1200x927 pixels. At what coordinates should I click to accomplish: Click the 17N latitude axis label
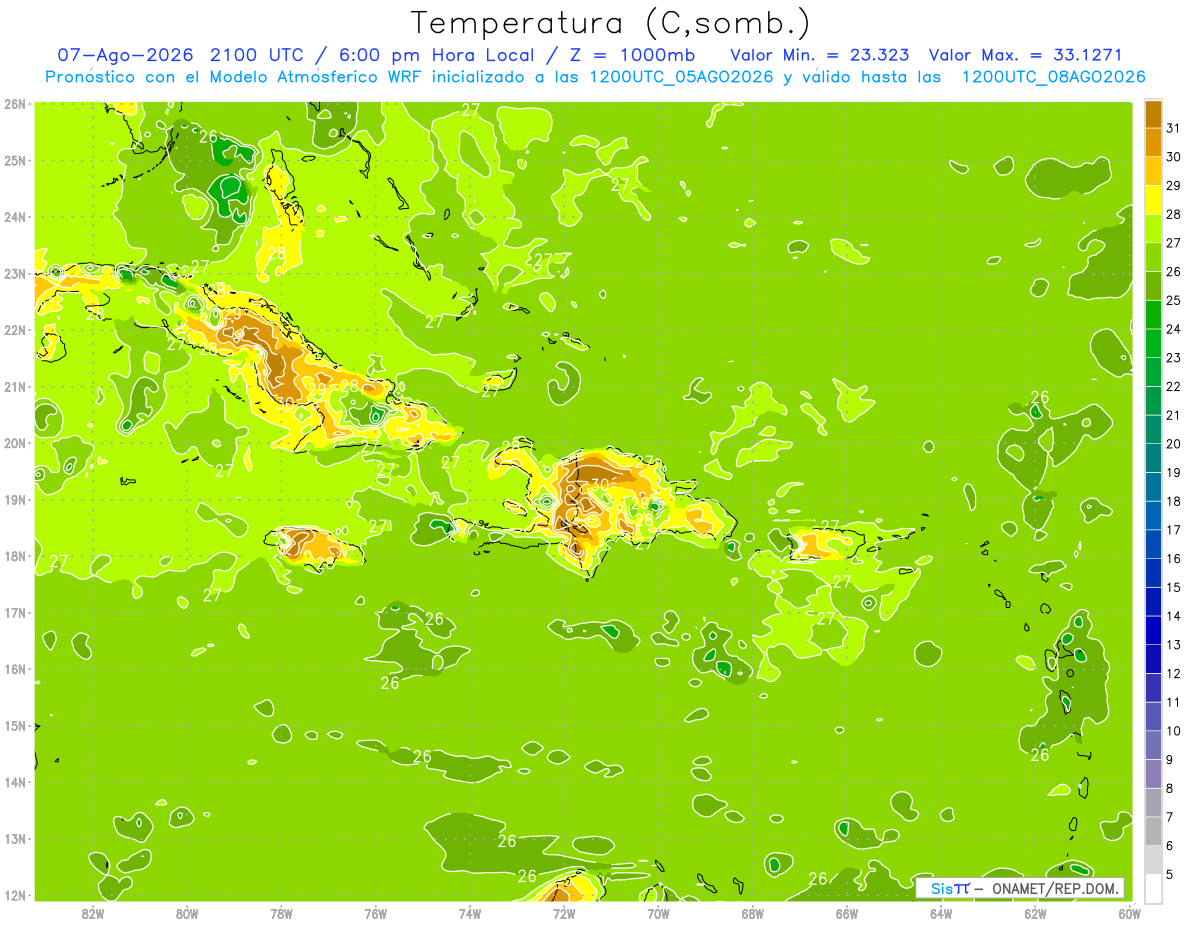click(x=15, y=612)
